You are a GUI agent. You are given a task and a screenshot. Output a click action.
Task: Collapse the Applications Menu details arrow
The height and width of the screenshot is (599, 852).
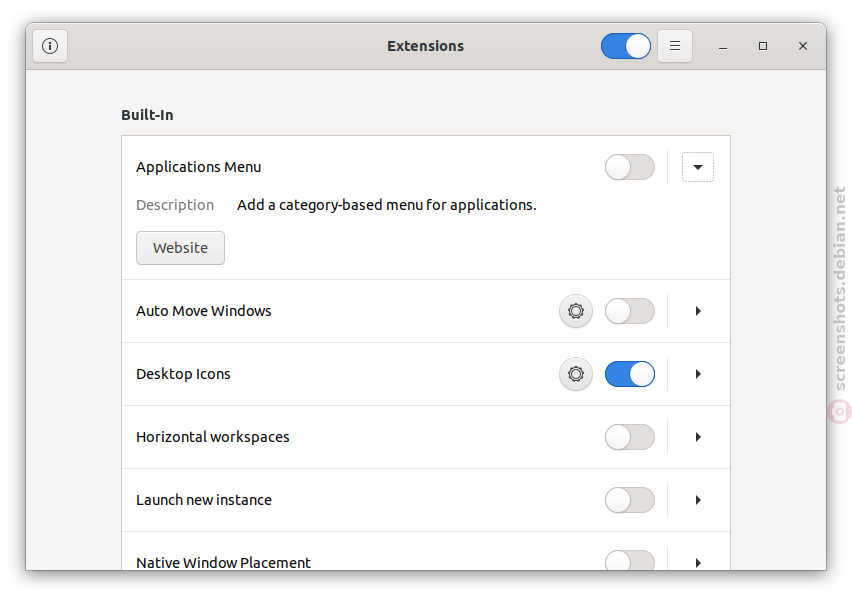click(698, 167)
